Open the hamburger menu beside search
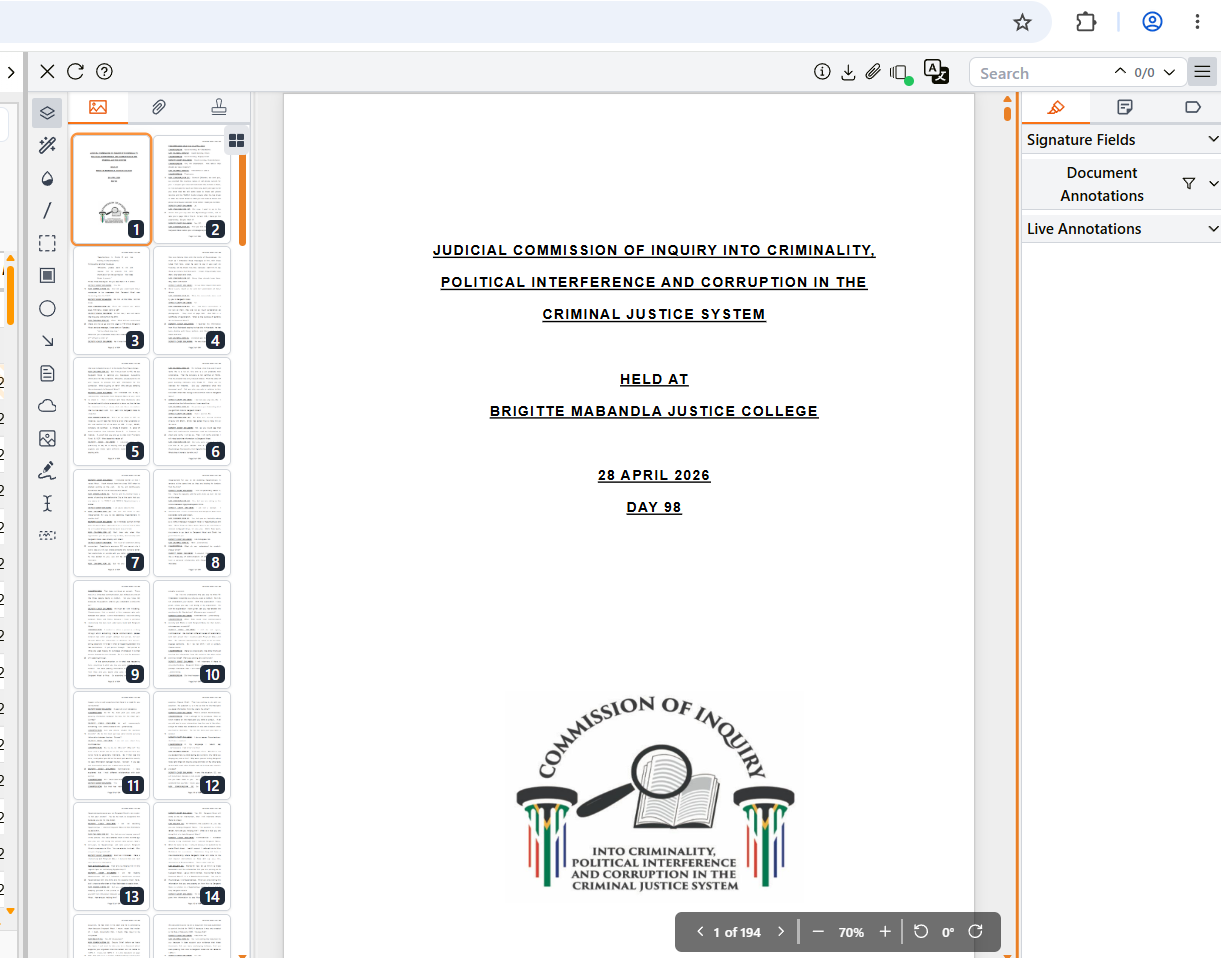1221x958 pixels. (1202, 72)
